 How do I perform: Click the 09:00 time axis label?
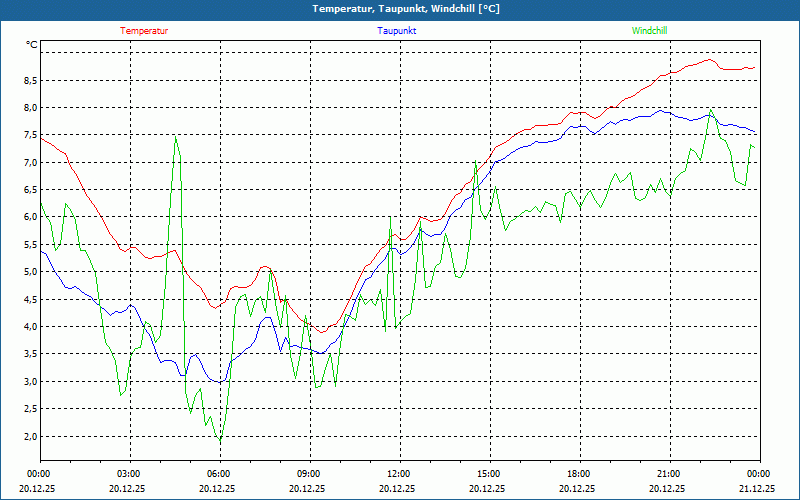310,474
